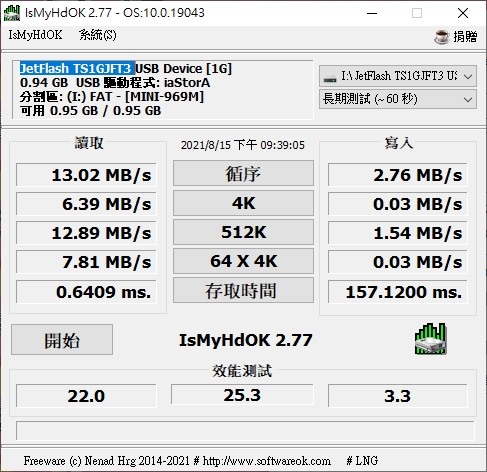Open the IsMyHdOK menu
Screen dimensions: 487x472
click(x=35, y=35)
